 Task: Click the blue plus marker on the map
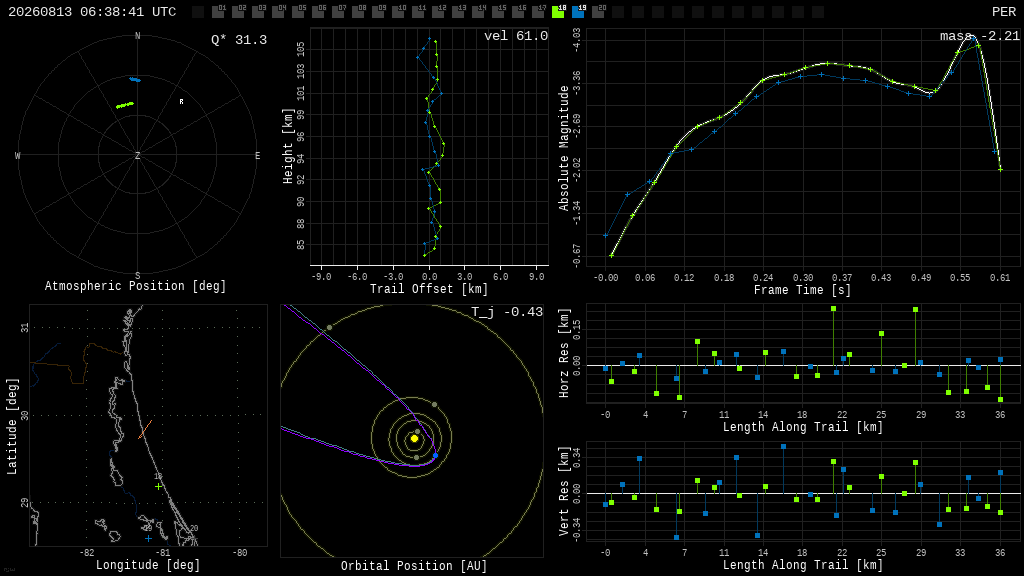[148, 539]
